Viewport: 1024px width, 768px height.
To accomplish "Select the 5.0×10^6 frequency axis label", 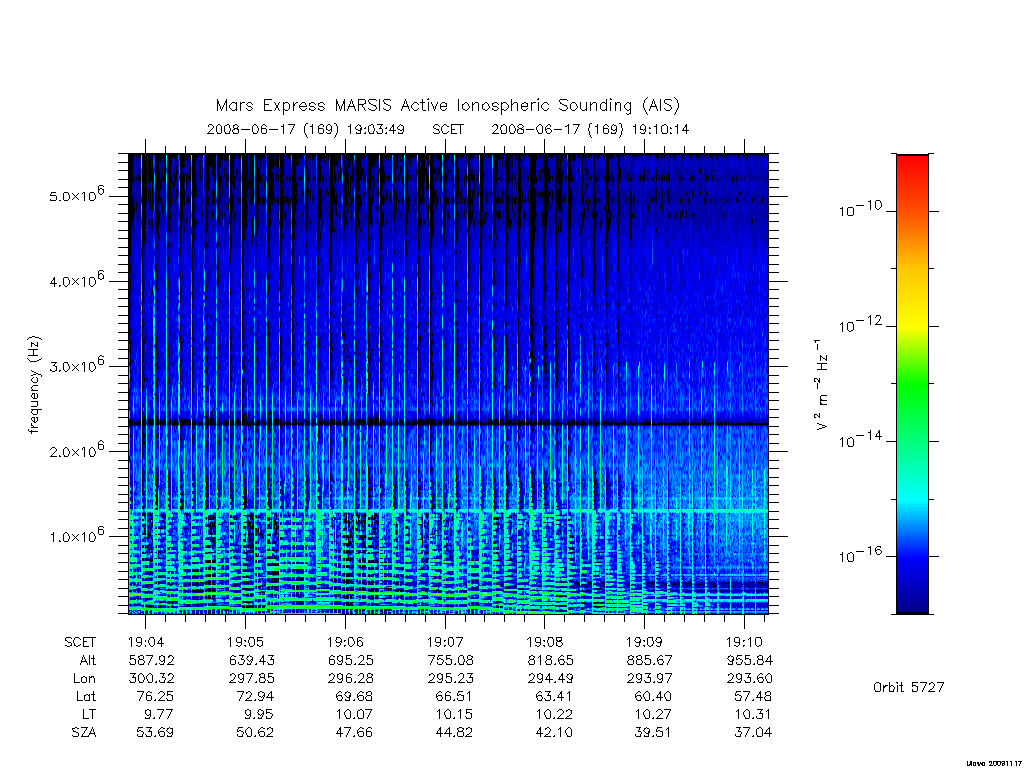I will pos(76,195).
